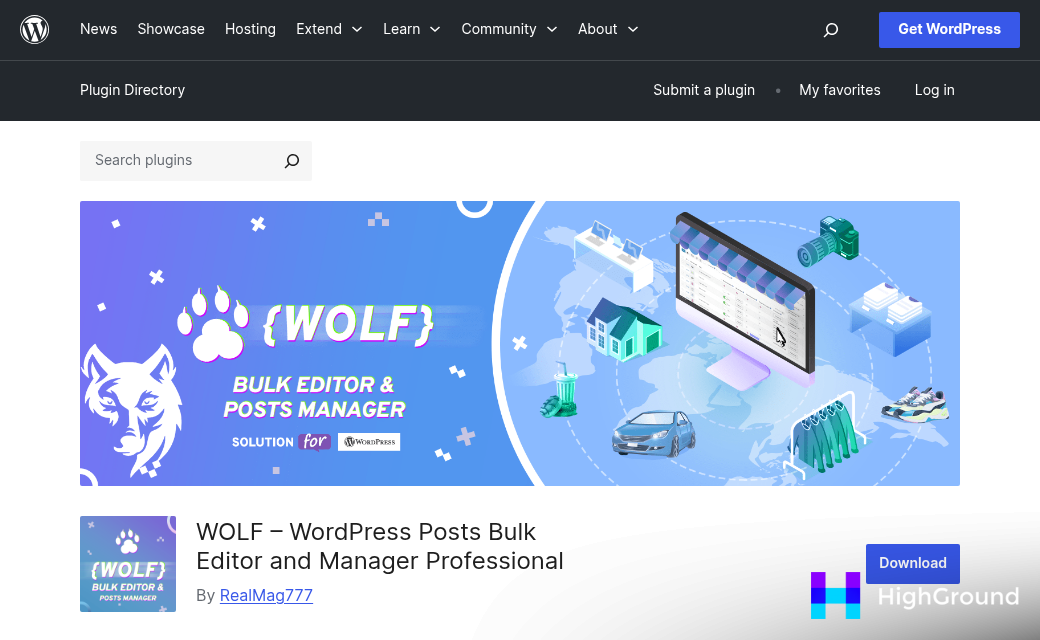1040x640 pixels.
Task: Click the magnifier icon in the plugin search box
Action: (x=291, y=160)
